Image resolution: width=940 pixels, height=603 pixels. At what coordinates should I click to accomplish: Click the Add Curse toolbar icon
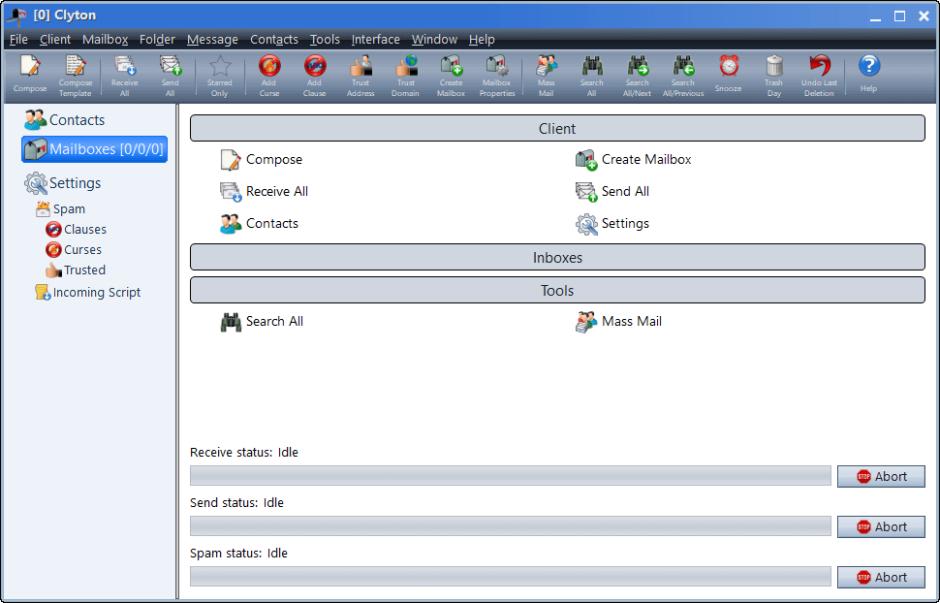tap(269, 76)
